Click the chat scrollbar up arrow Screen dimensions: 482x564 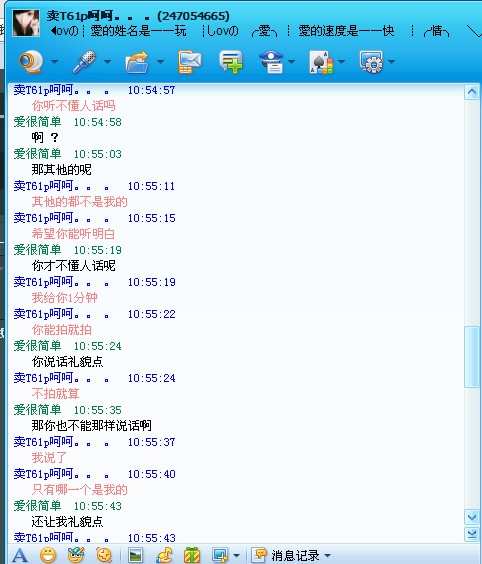click(472, 92)
